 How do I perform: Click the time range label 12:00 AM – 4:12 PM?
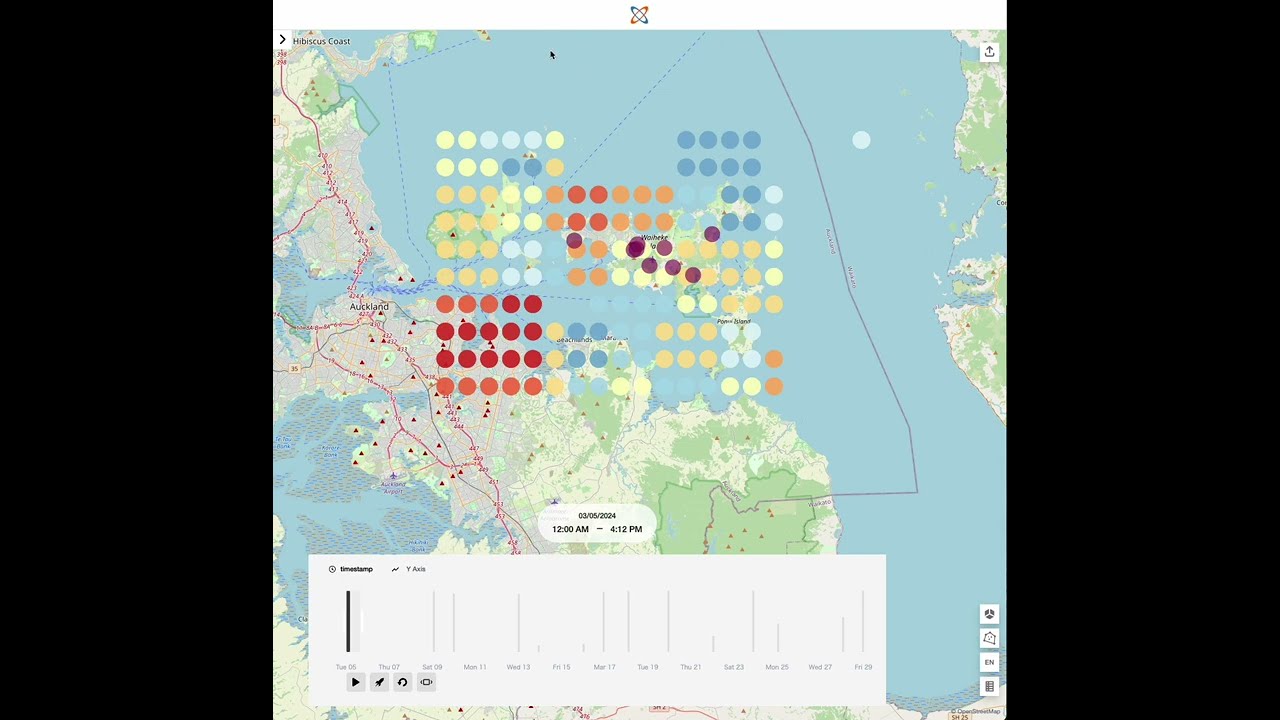coord(597,529)
